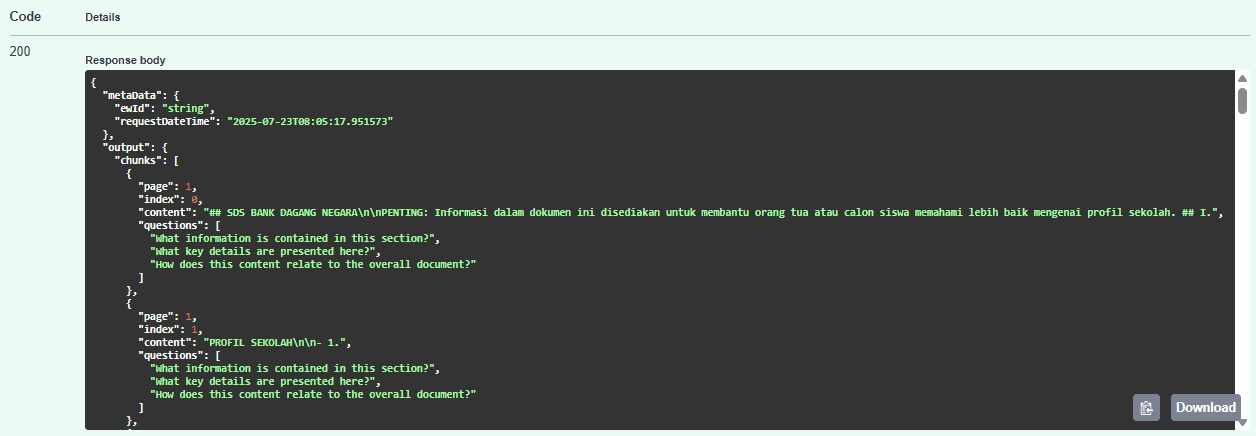The width and height of the screenshot is (1256, 436).
Task: Click the "chunks" array key
Action: 141,160
